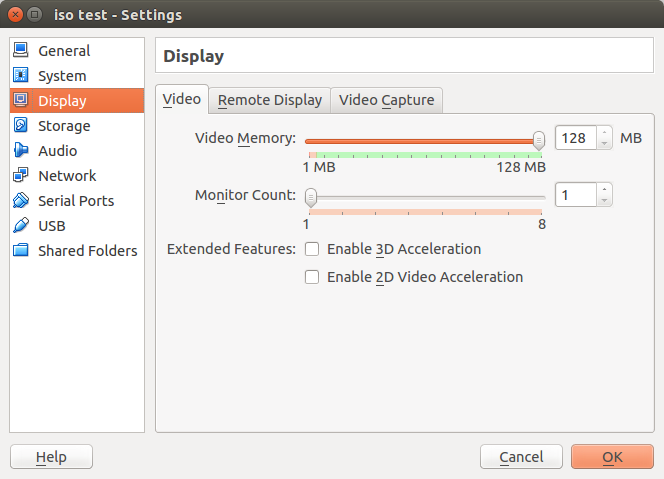
Task: Enable 2D Video Acceleration checkbox
Action: 312,277
